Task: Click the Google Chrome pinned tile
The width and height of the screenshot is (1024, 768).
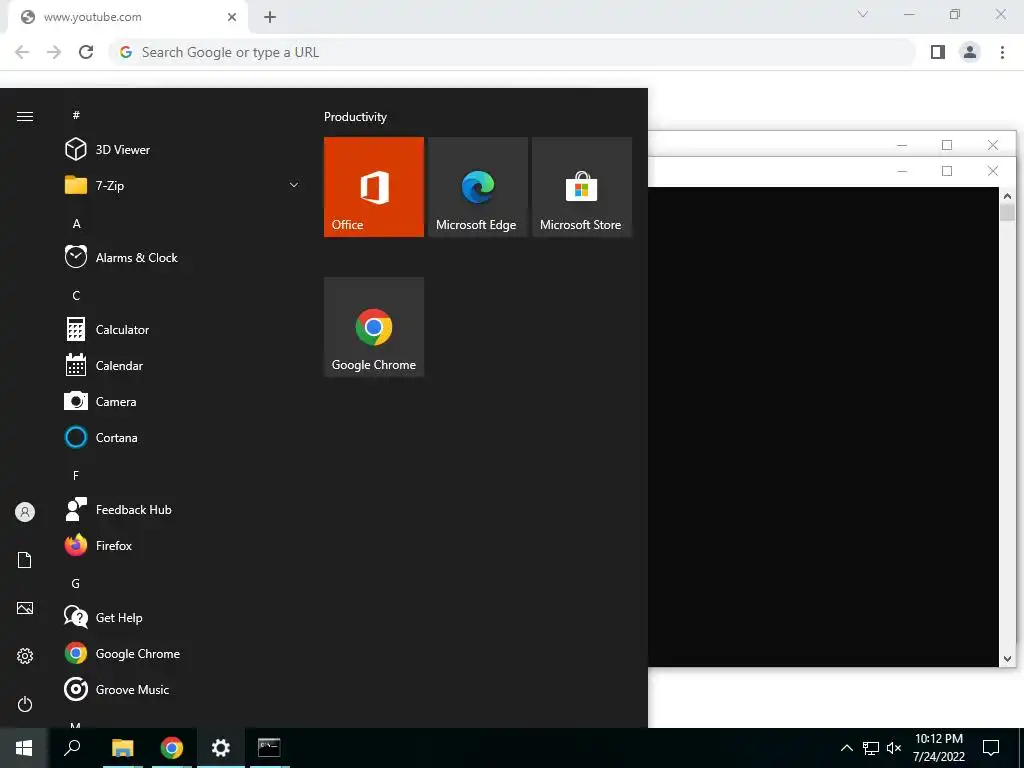Action: (x=374, y=327)
